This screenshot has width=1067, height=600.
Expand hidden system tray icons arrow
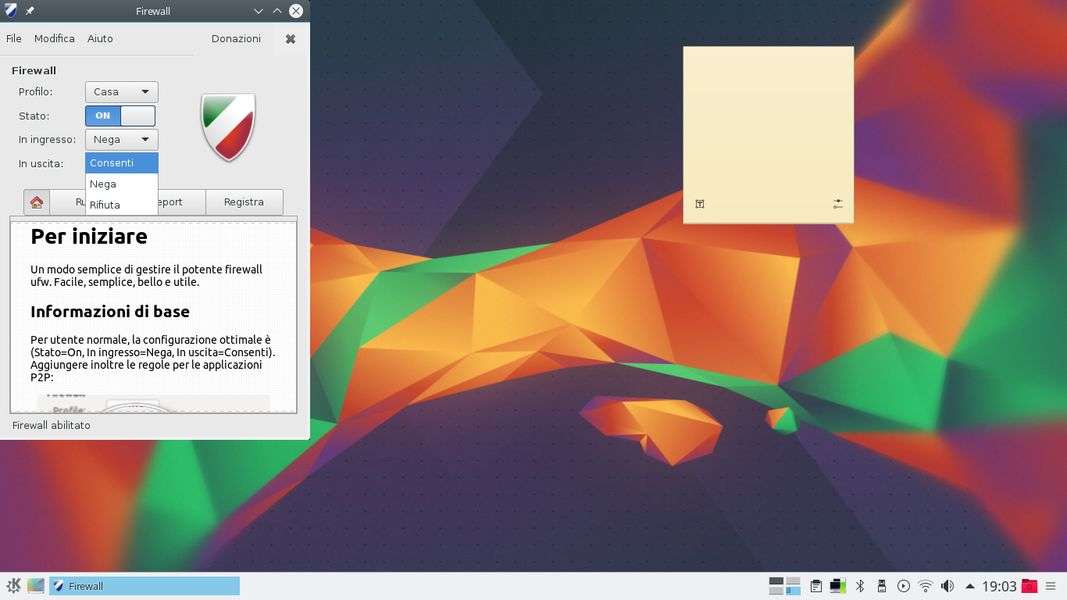click(x=970, y=586)
